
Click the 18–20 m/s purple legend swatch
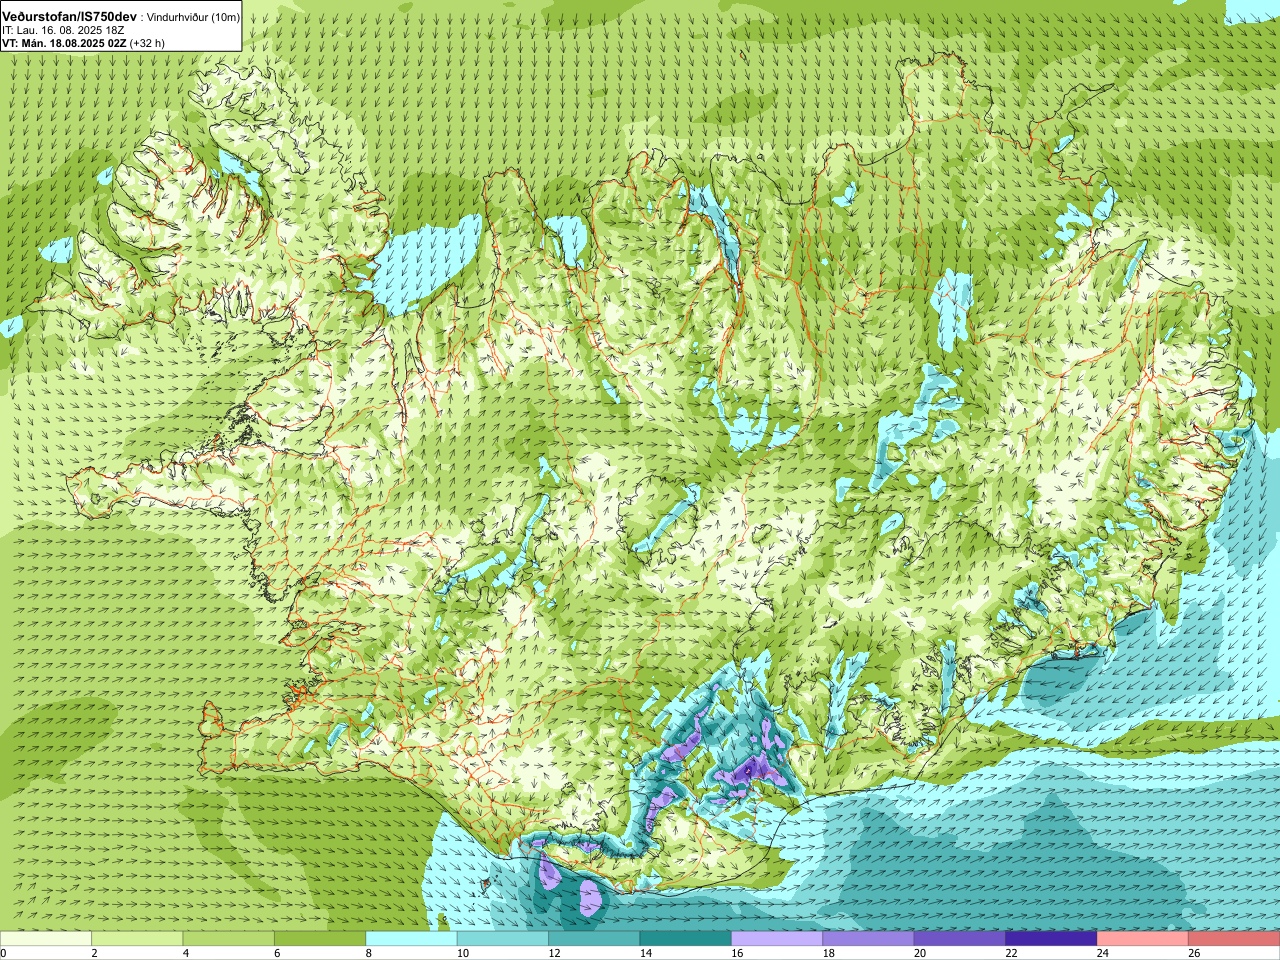click(868, 938)
